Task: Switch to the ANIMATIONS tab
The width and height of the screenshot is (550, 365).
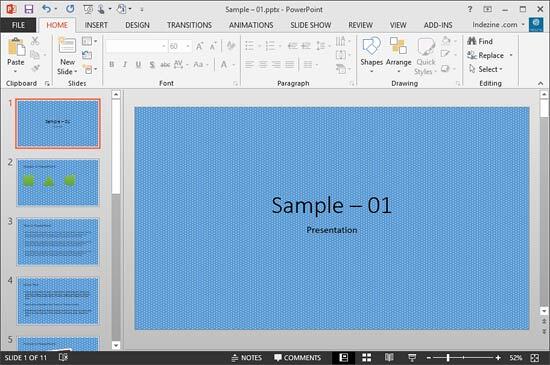Action: (251, 25)
